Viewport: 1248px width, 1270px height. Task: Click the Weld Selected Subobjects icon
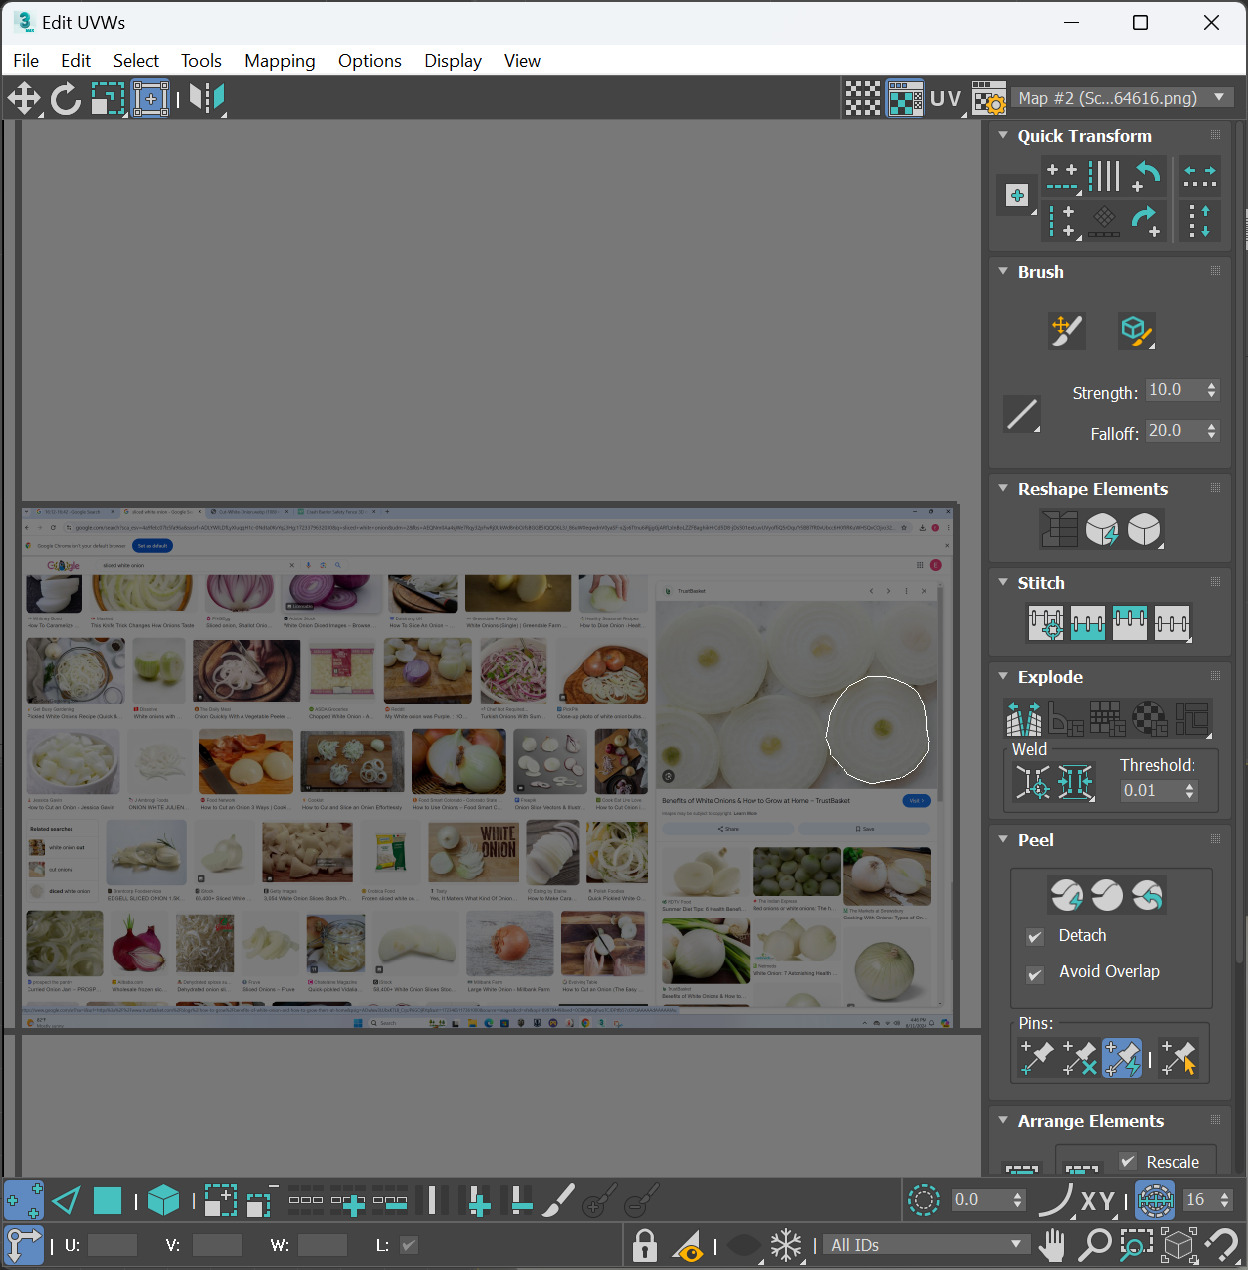tap(1075, 783)
